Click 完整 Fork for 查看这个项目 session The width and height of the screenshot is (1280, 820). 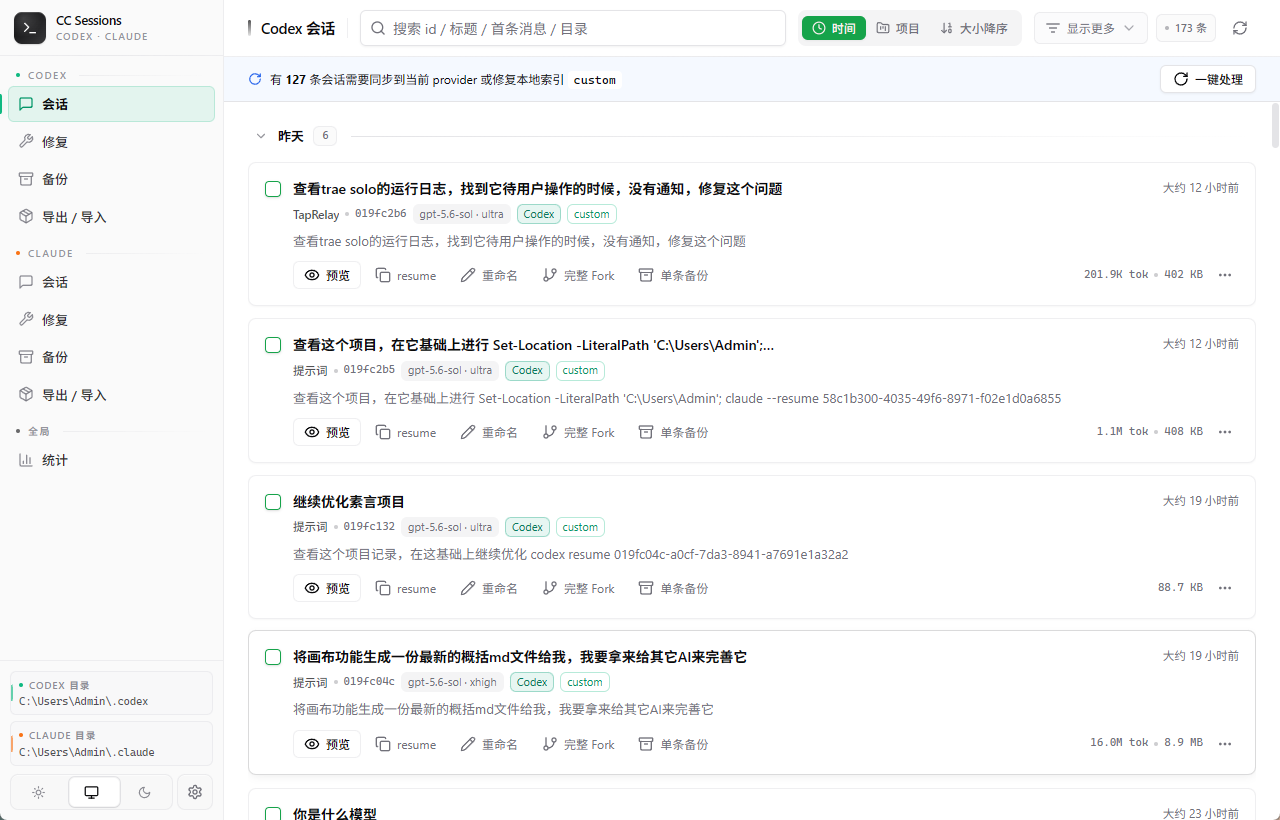(579, 432)
